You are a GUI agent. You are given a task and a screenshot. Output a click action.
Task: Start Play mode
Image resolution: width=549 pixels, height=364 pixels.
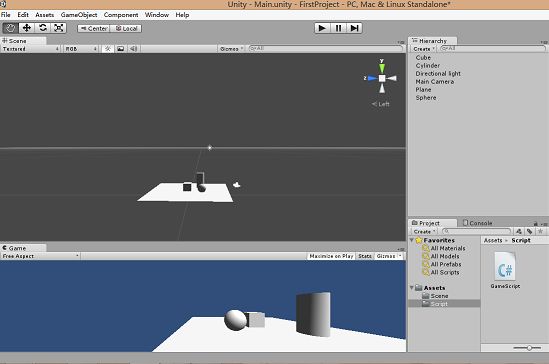click(322, 28)
